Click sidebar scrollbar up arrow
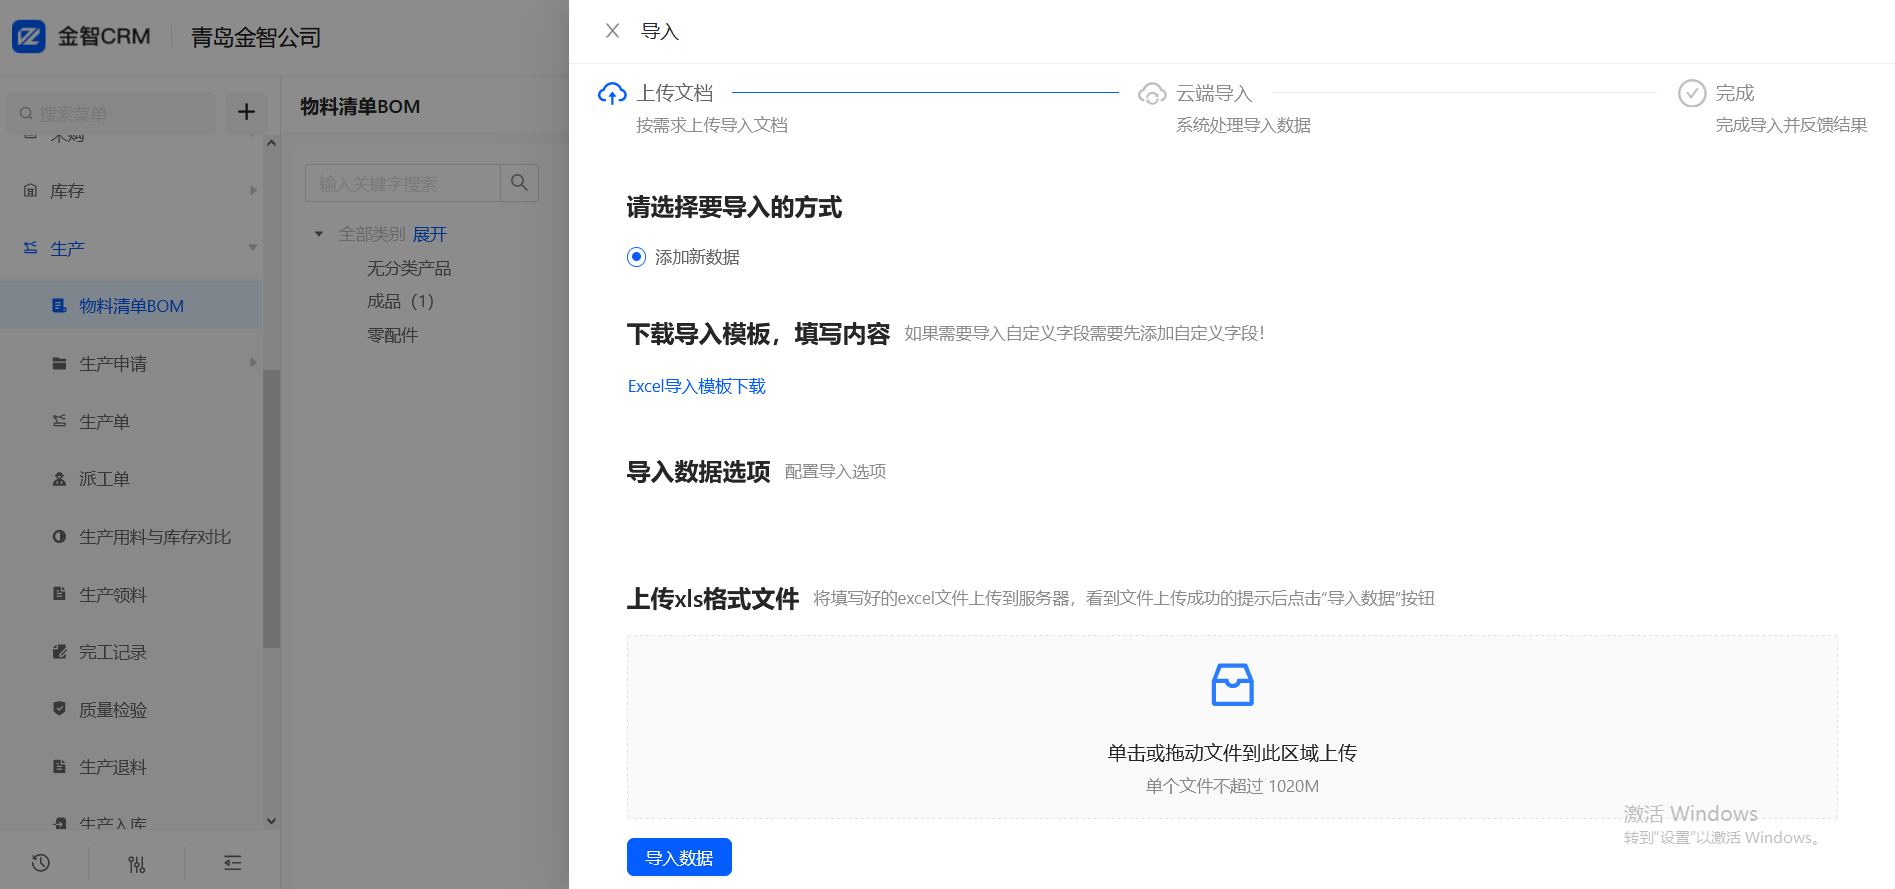This screenshot has height=889, width=1895. (271, 143)
